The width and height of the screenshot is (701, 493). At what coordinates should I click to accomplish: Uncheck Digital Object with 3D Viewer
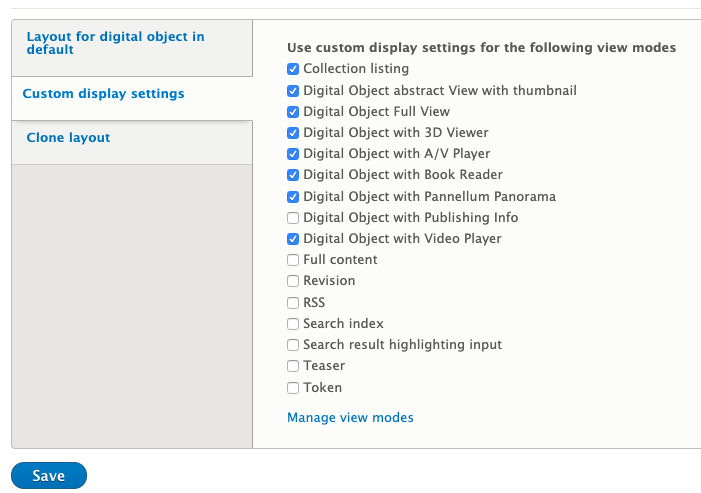[293, 133]
